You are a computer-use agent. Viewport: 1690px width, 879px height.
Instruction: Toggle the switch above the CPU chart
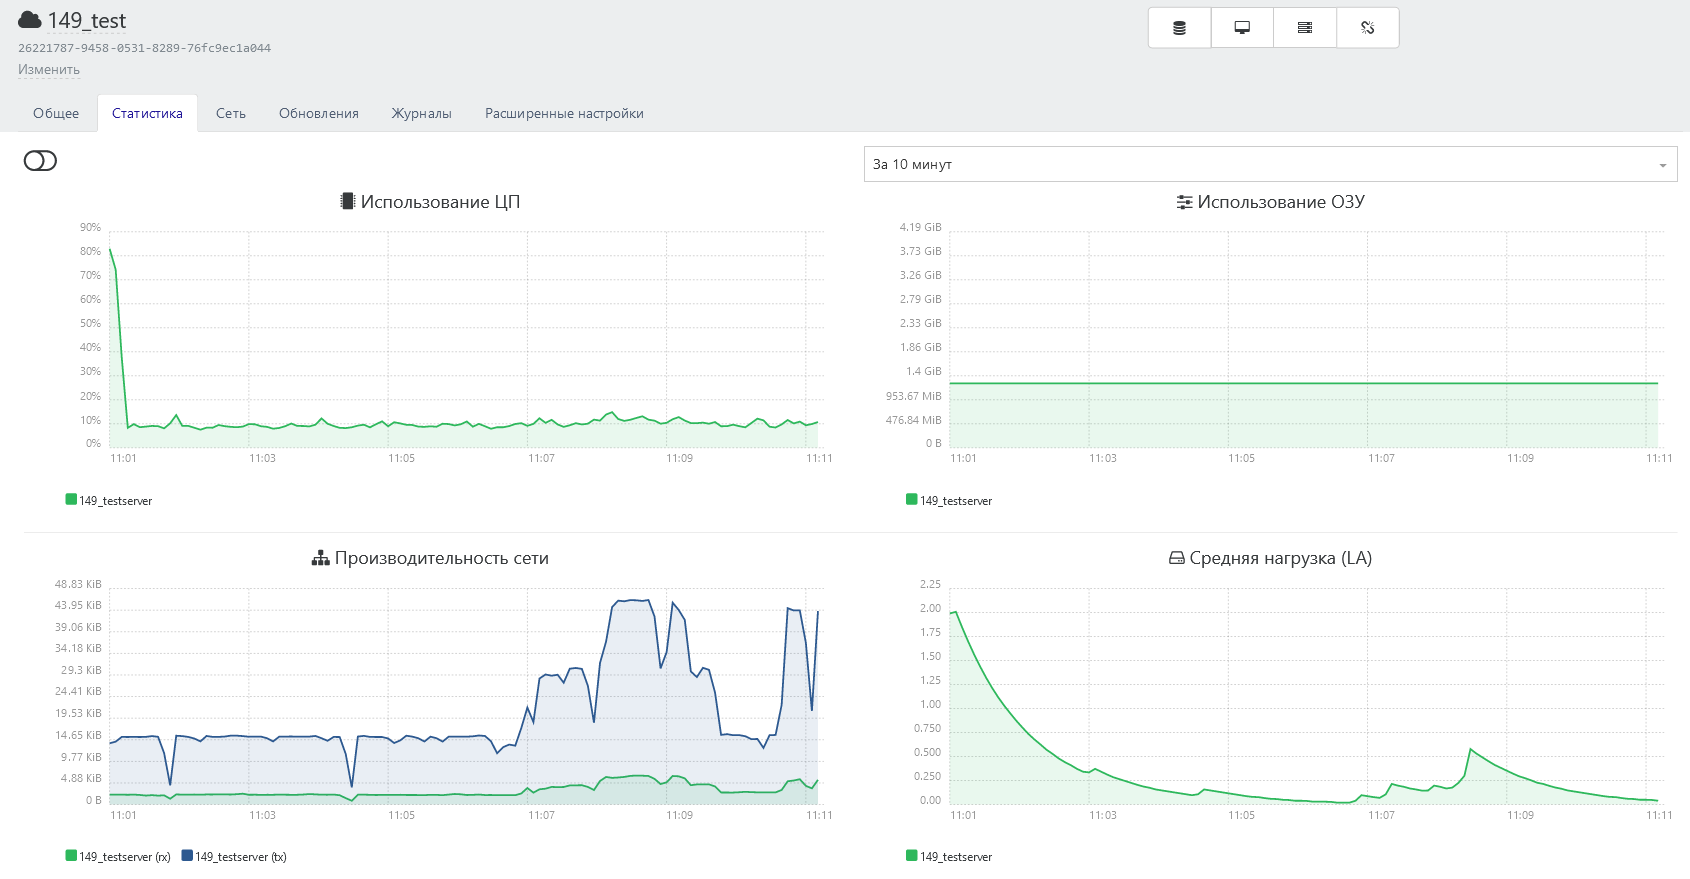point(40,161)
